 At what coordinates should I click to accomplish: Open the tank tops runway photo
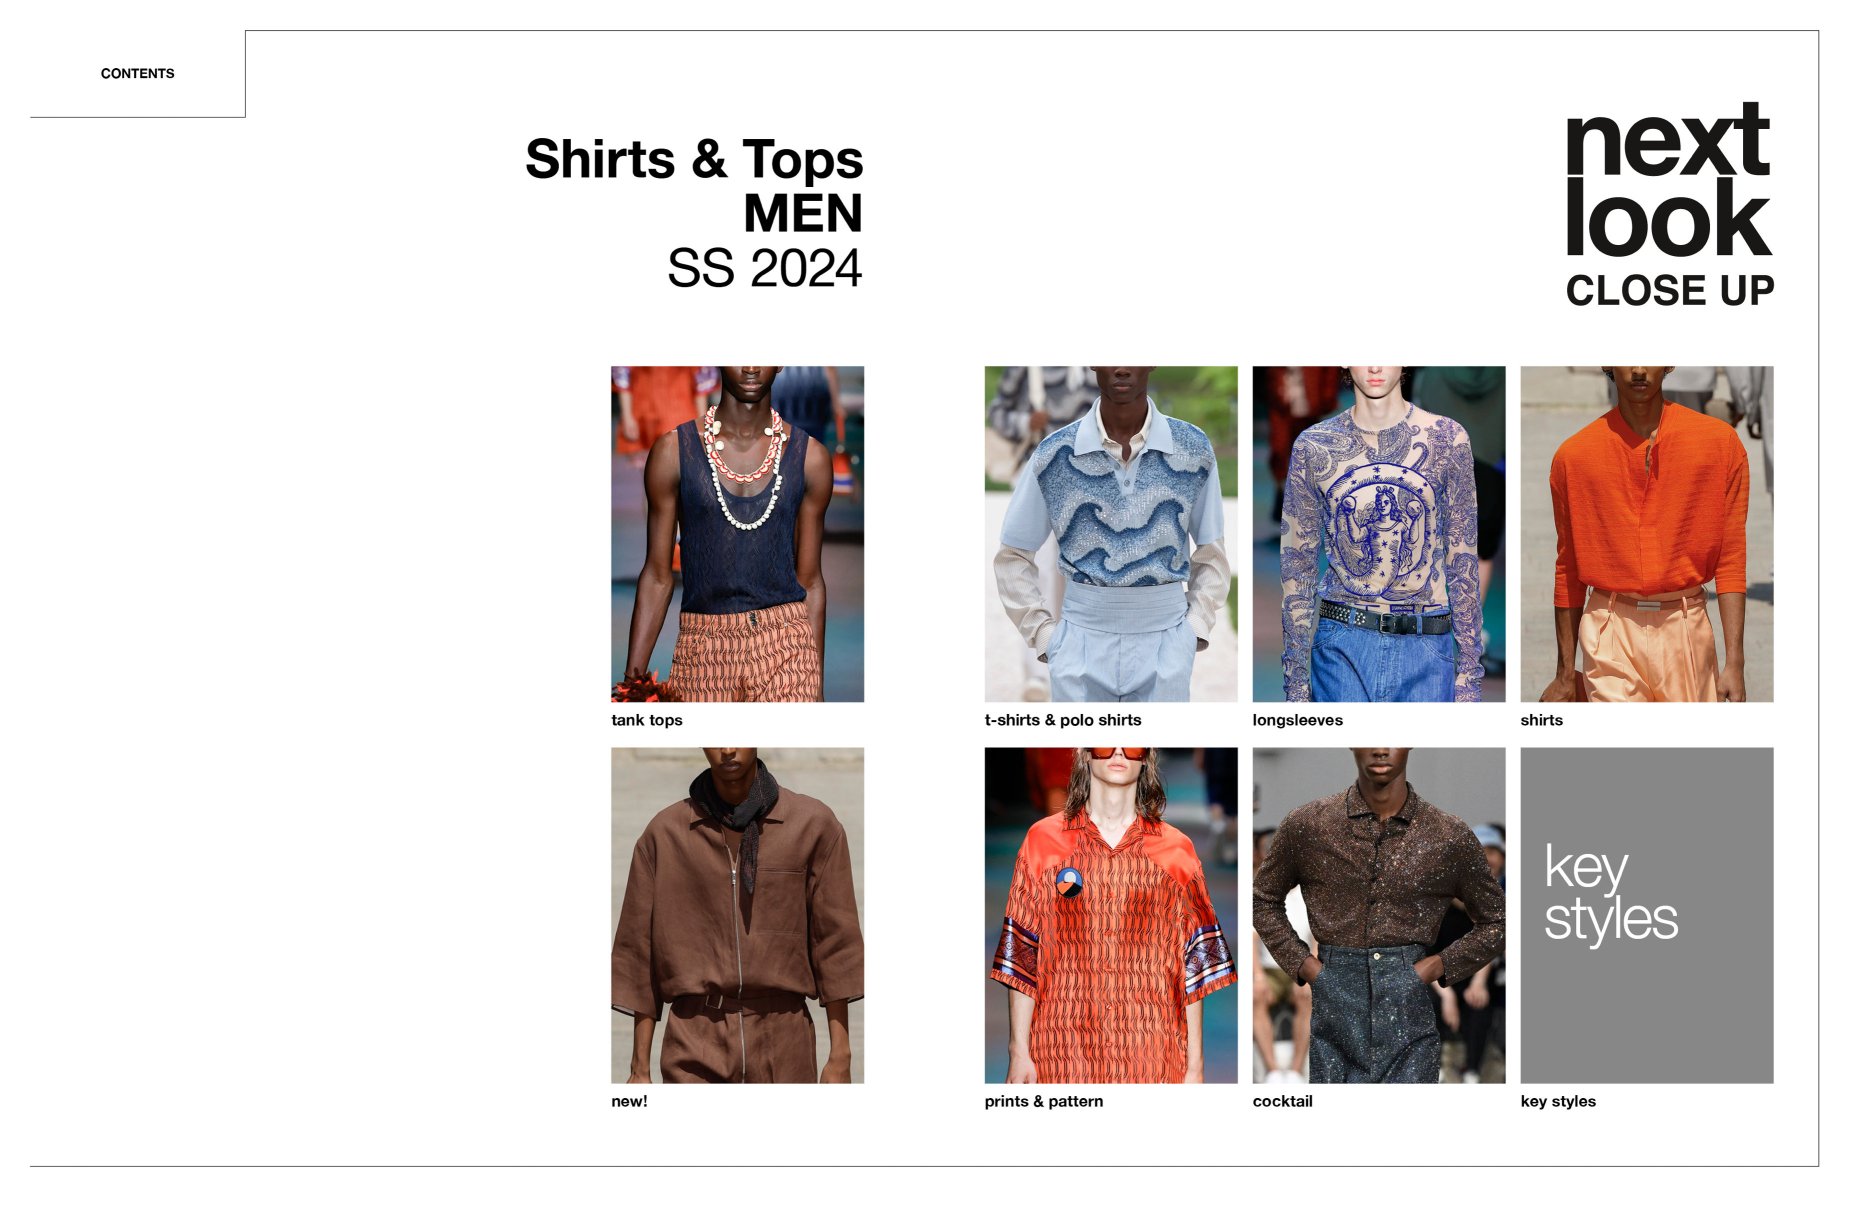(x=737, y=533)
